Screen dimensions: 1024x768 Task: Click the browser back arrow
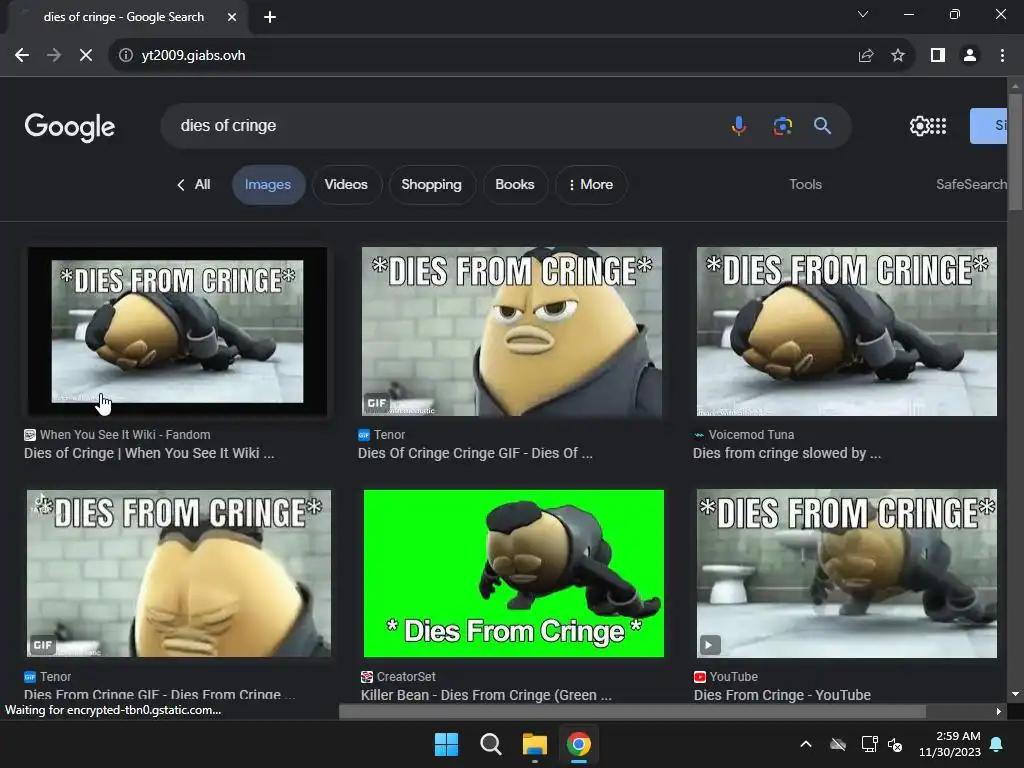coord(22,56)
